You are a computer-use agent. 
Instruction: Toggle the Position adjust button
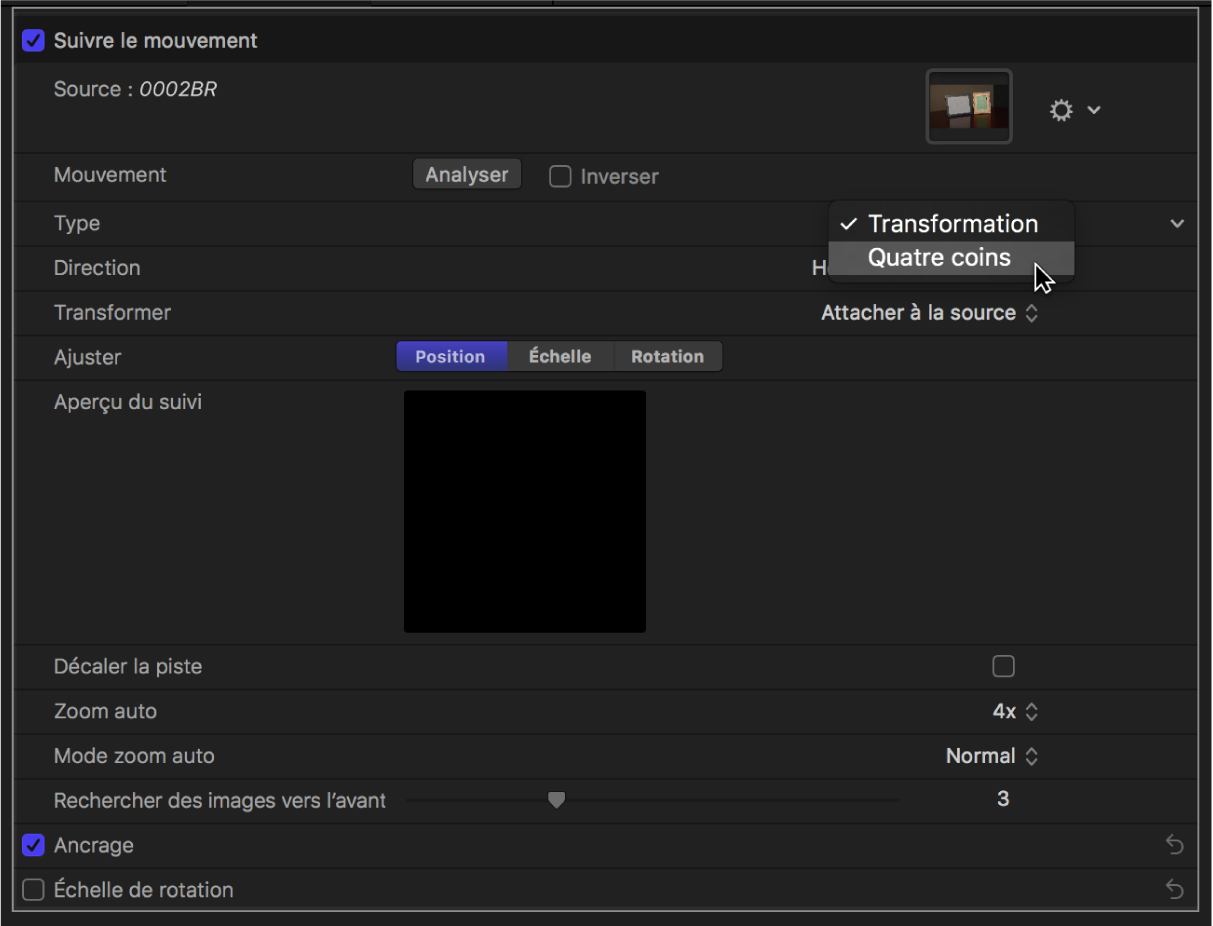[x=450, y=357]
